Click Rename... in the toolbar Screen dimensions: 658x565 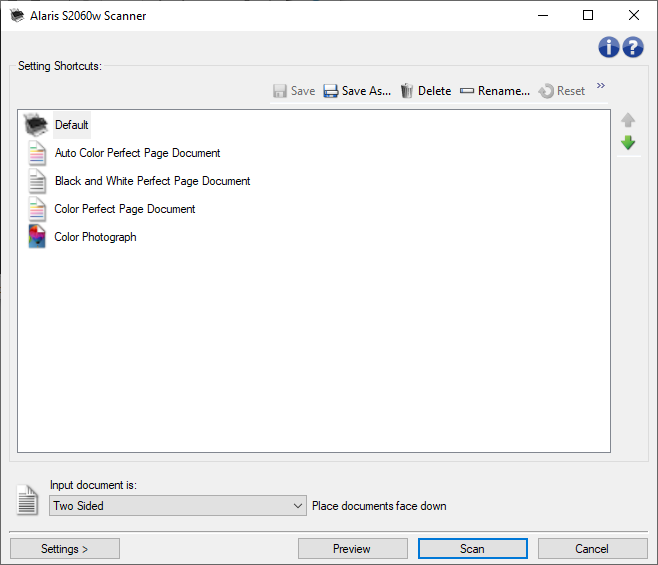click(x=495, y=91)
